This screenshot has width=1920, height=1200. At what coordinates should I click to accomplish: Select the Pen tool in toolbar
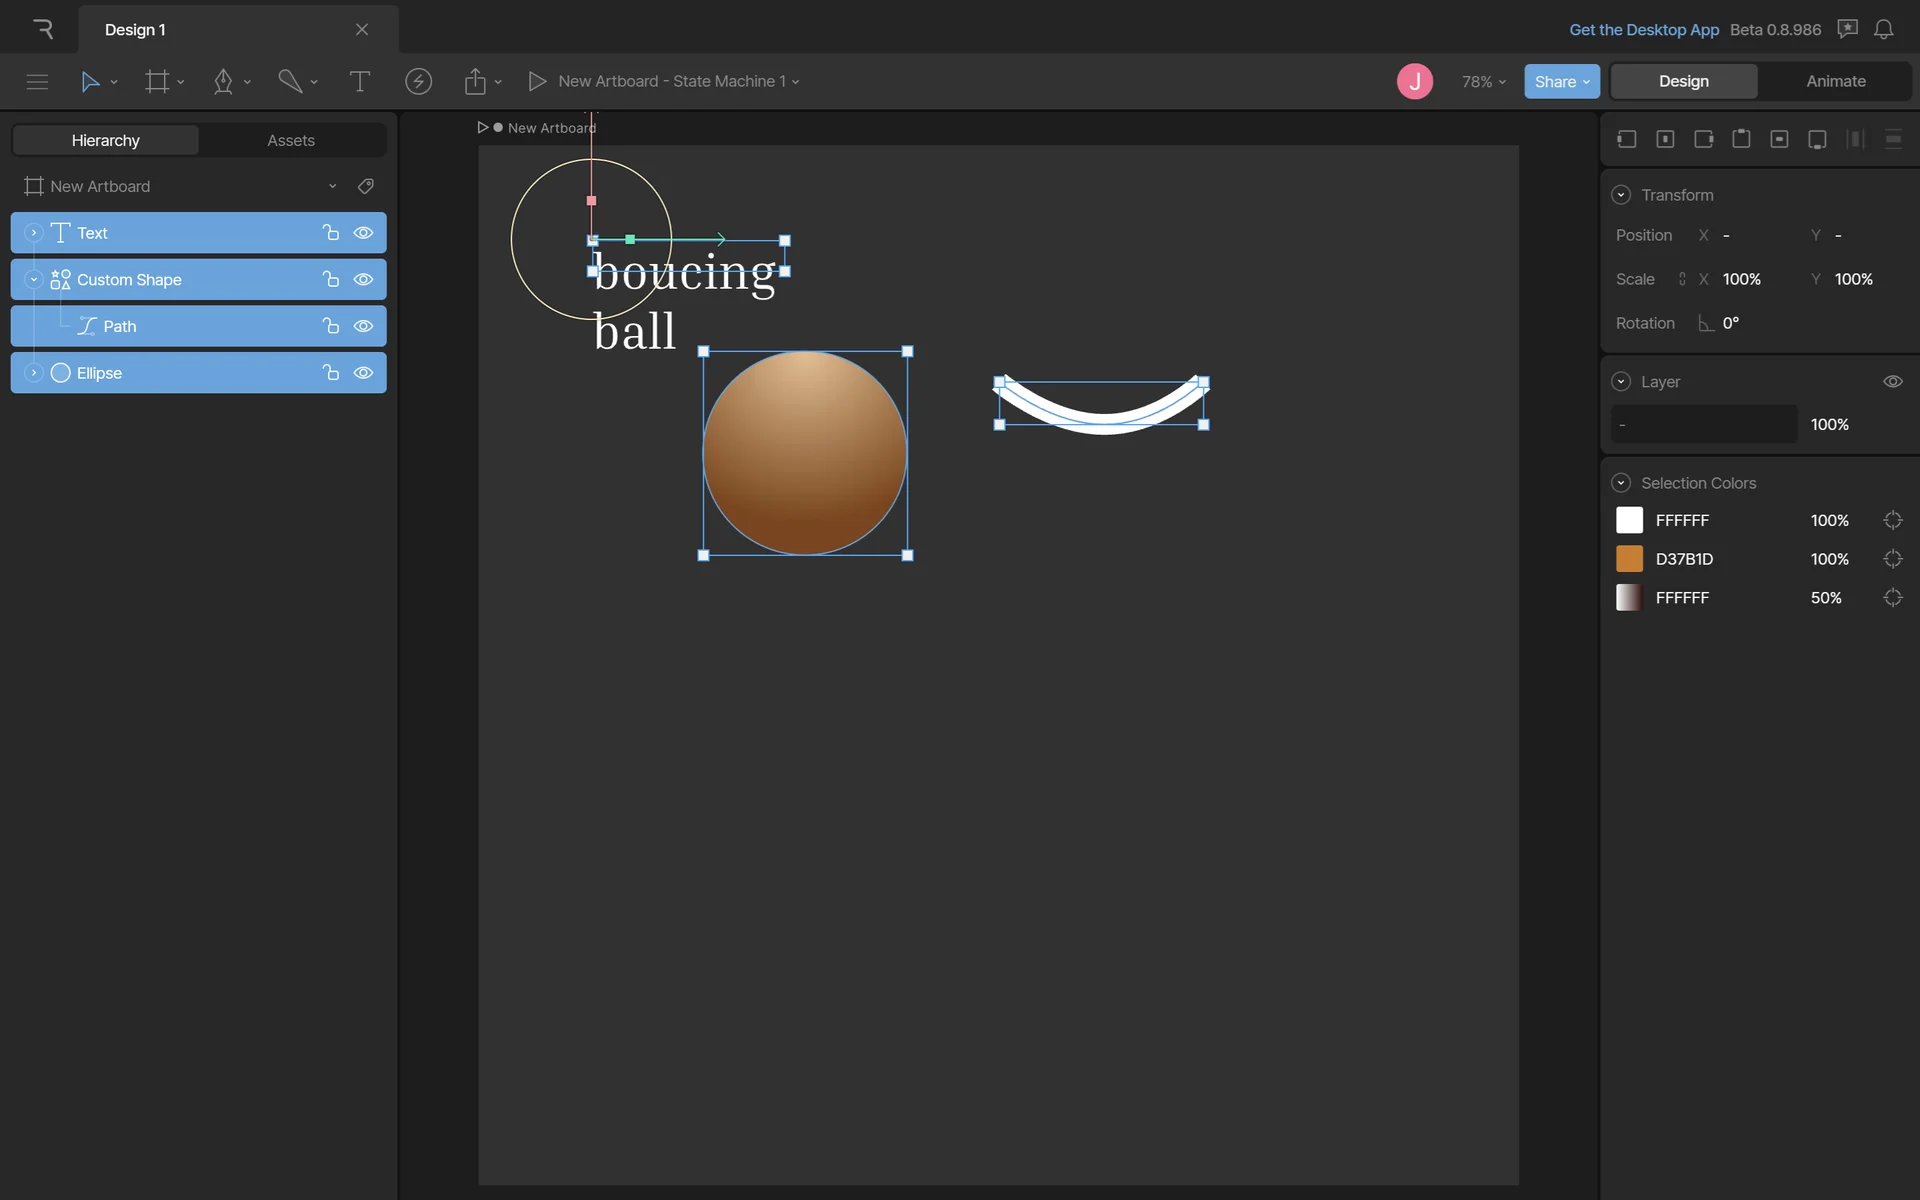pos(223,81)
